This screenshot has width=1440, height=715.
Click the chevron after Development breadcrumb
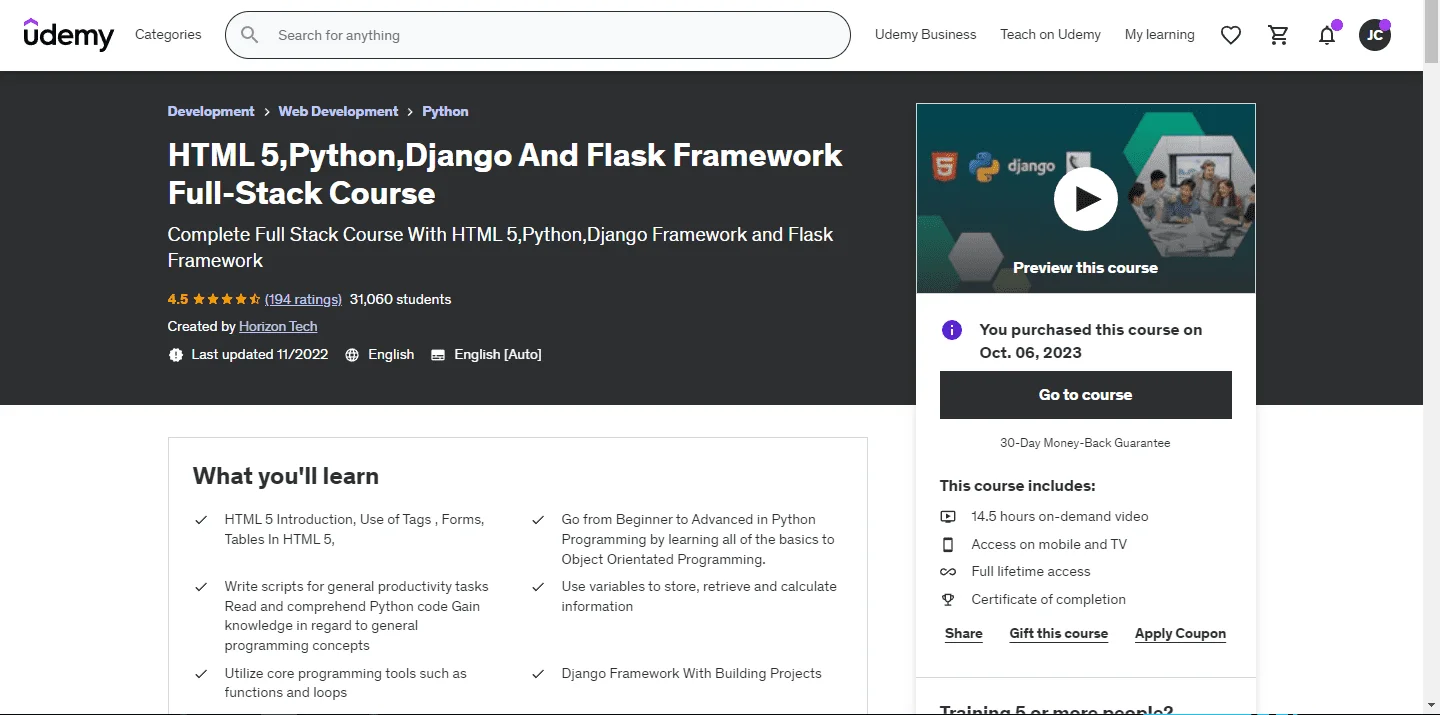point(267,112)
